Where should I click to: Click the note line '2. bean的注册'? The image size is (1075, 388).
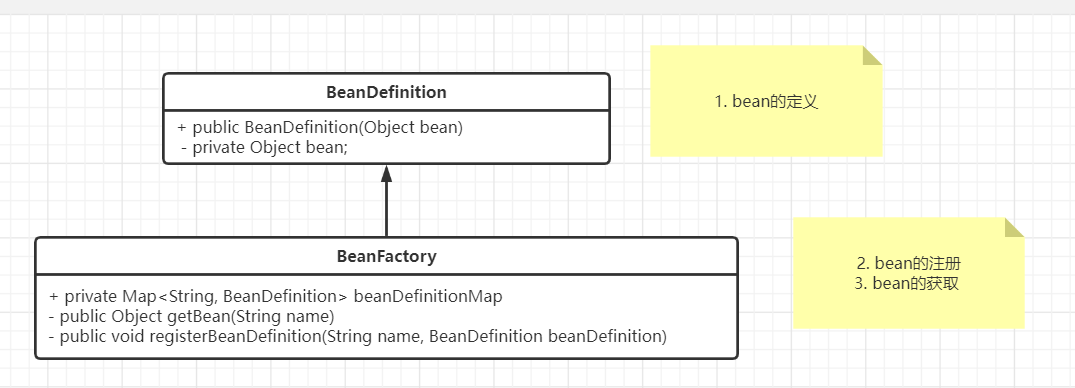coord(908,263)
